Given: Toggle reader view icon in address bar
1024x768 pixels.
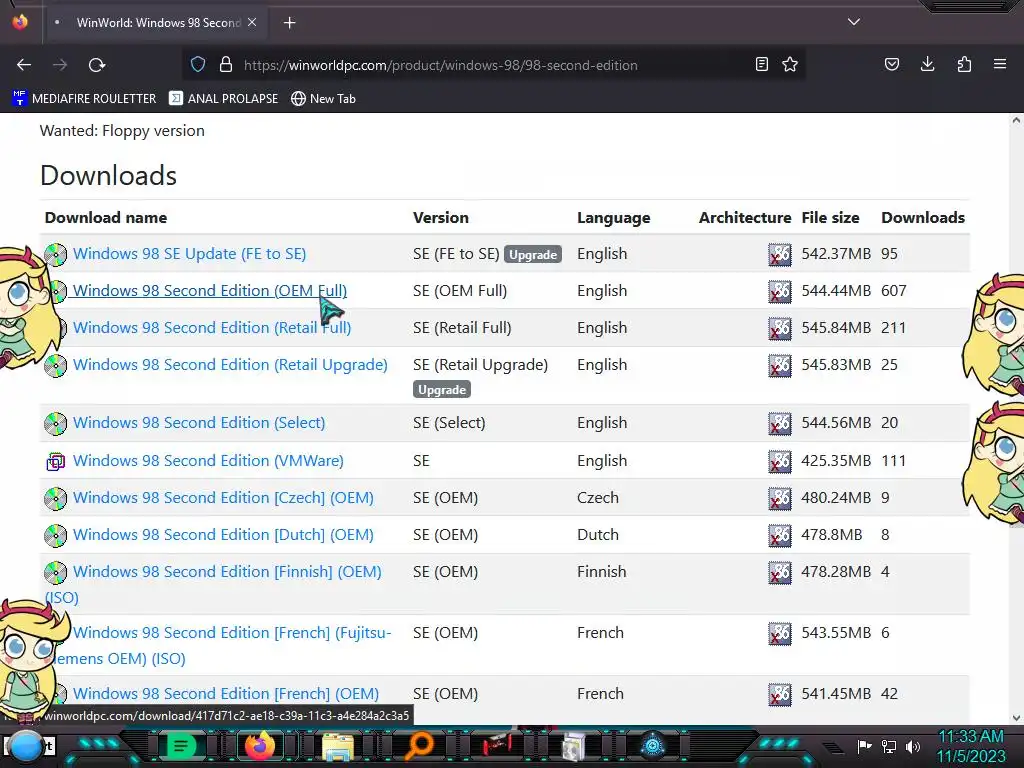Looking at the screenshot, I should pyautogui.click(x=761, y=65).
